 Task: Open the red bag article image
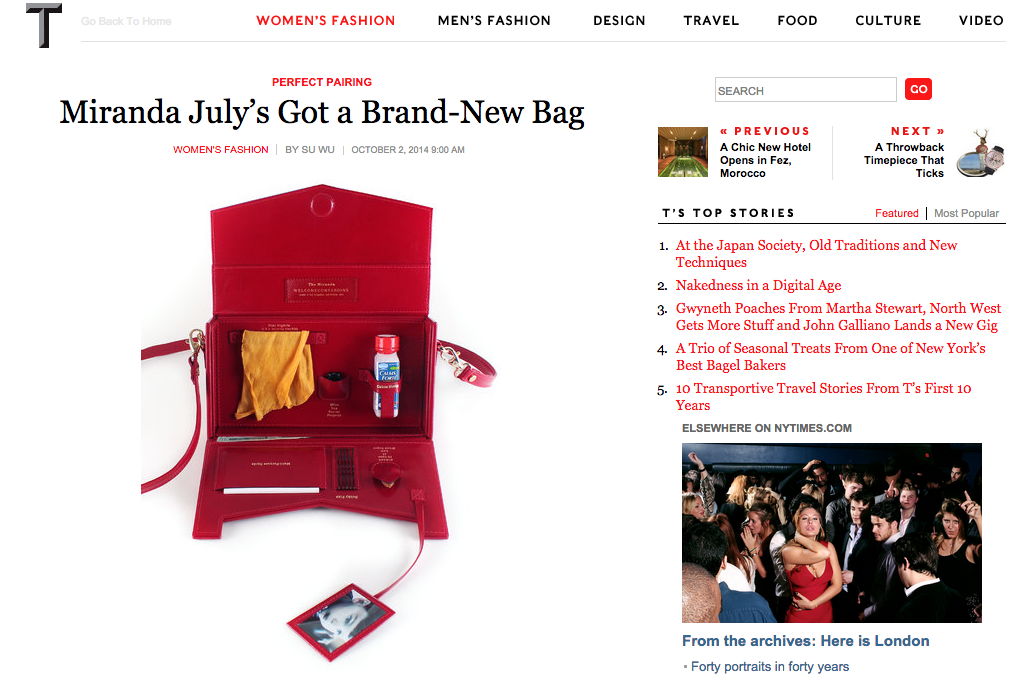(319, 423)
